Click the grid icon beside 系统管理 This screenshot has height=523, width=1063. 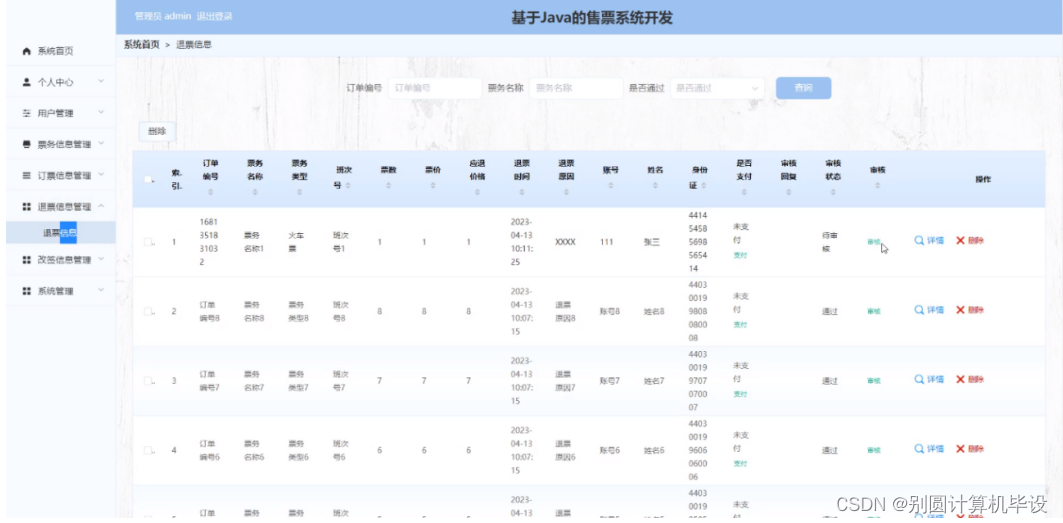pyautogui.click(x=26, y=291)
